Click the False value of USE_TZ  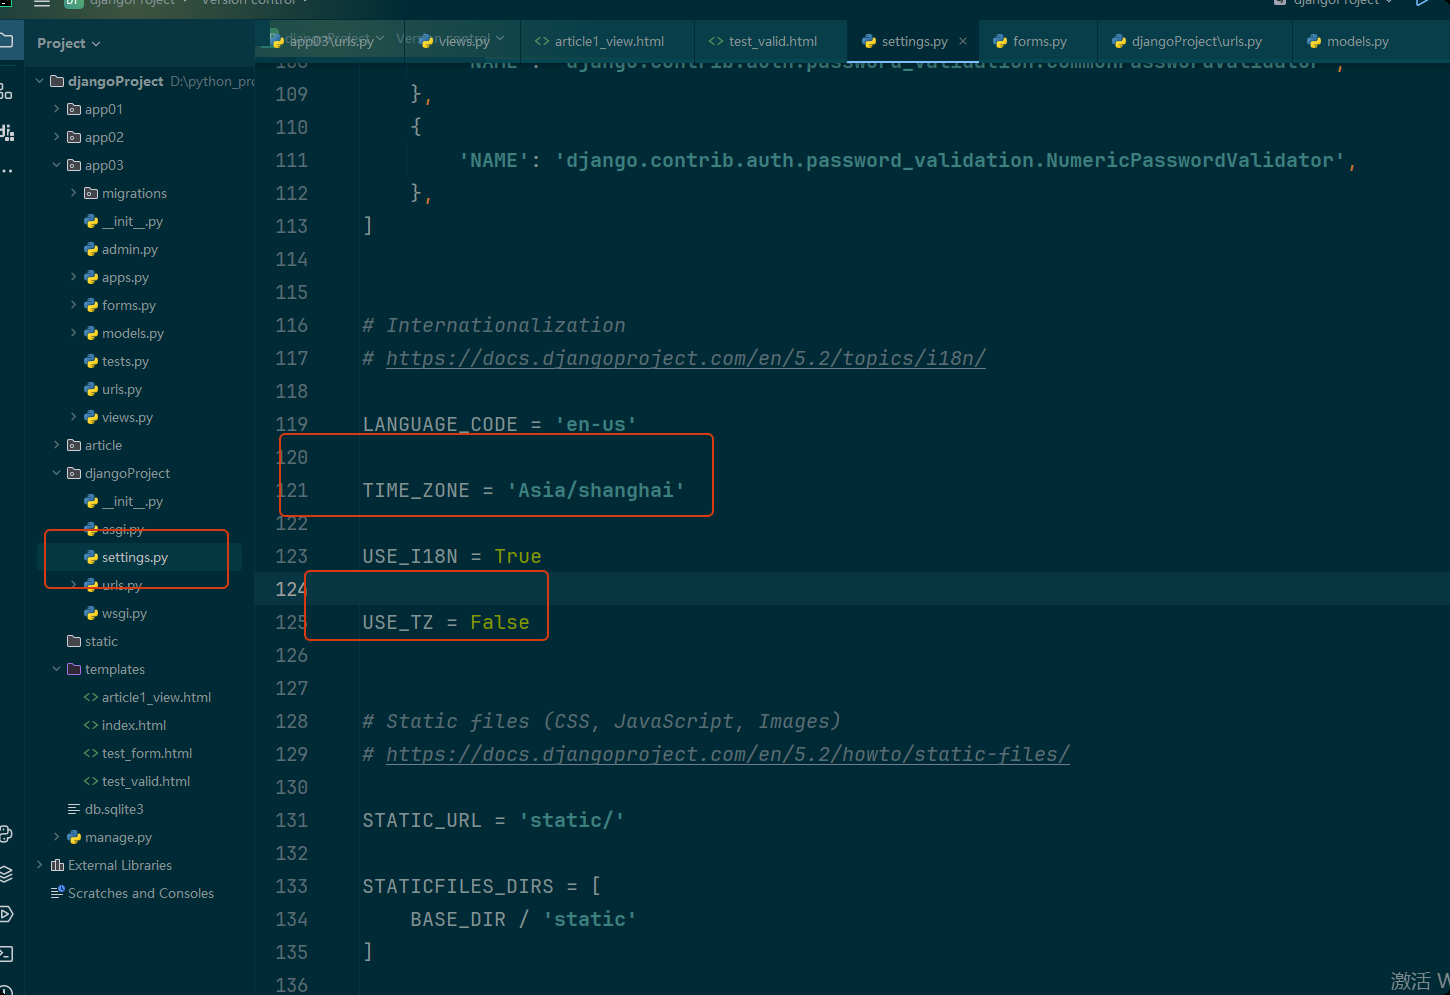(x=500, y=622)
